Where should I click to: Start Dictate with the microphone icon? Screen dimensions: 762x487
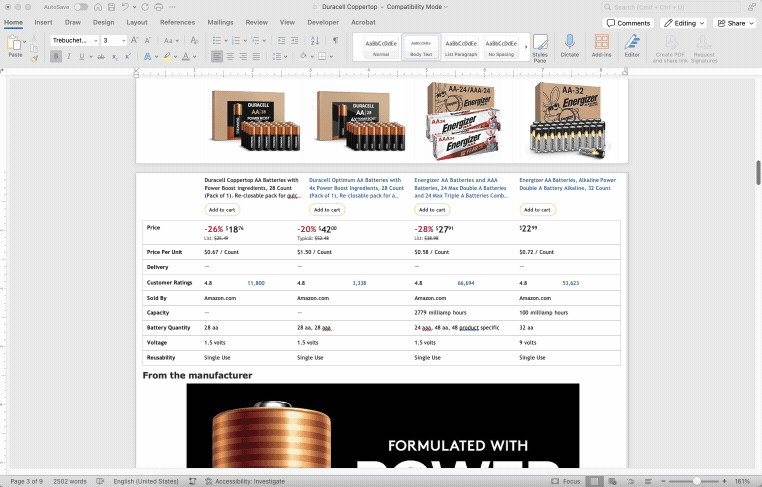[x=570, y=46]
